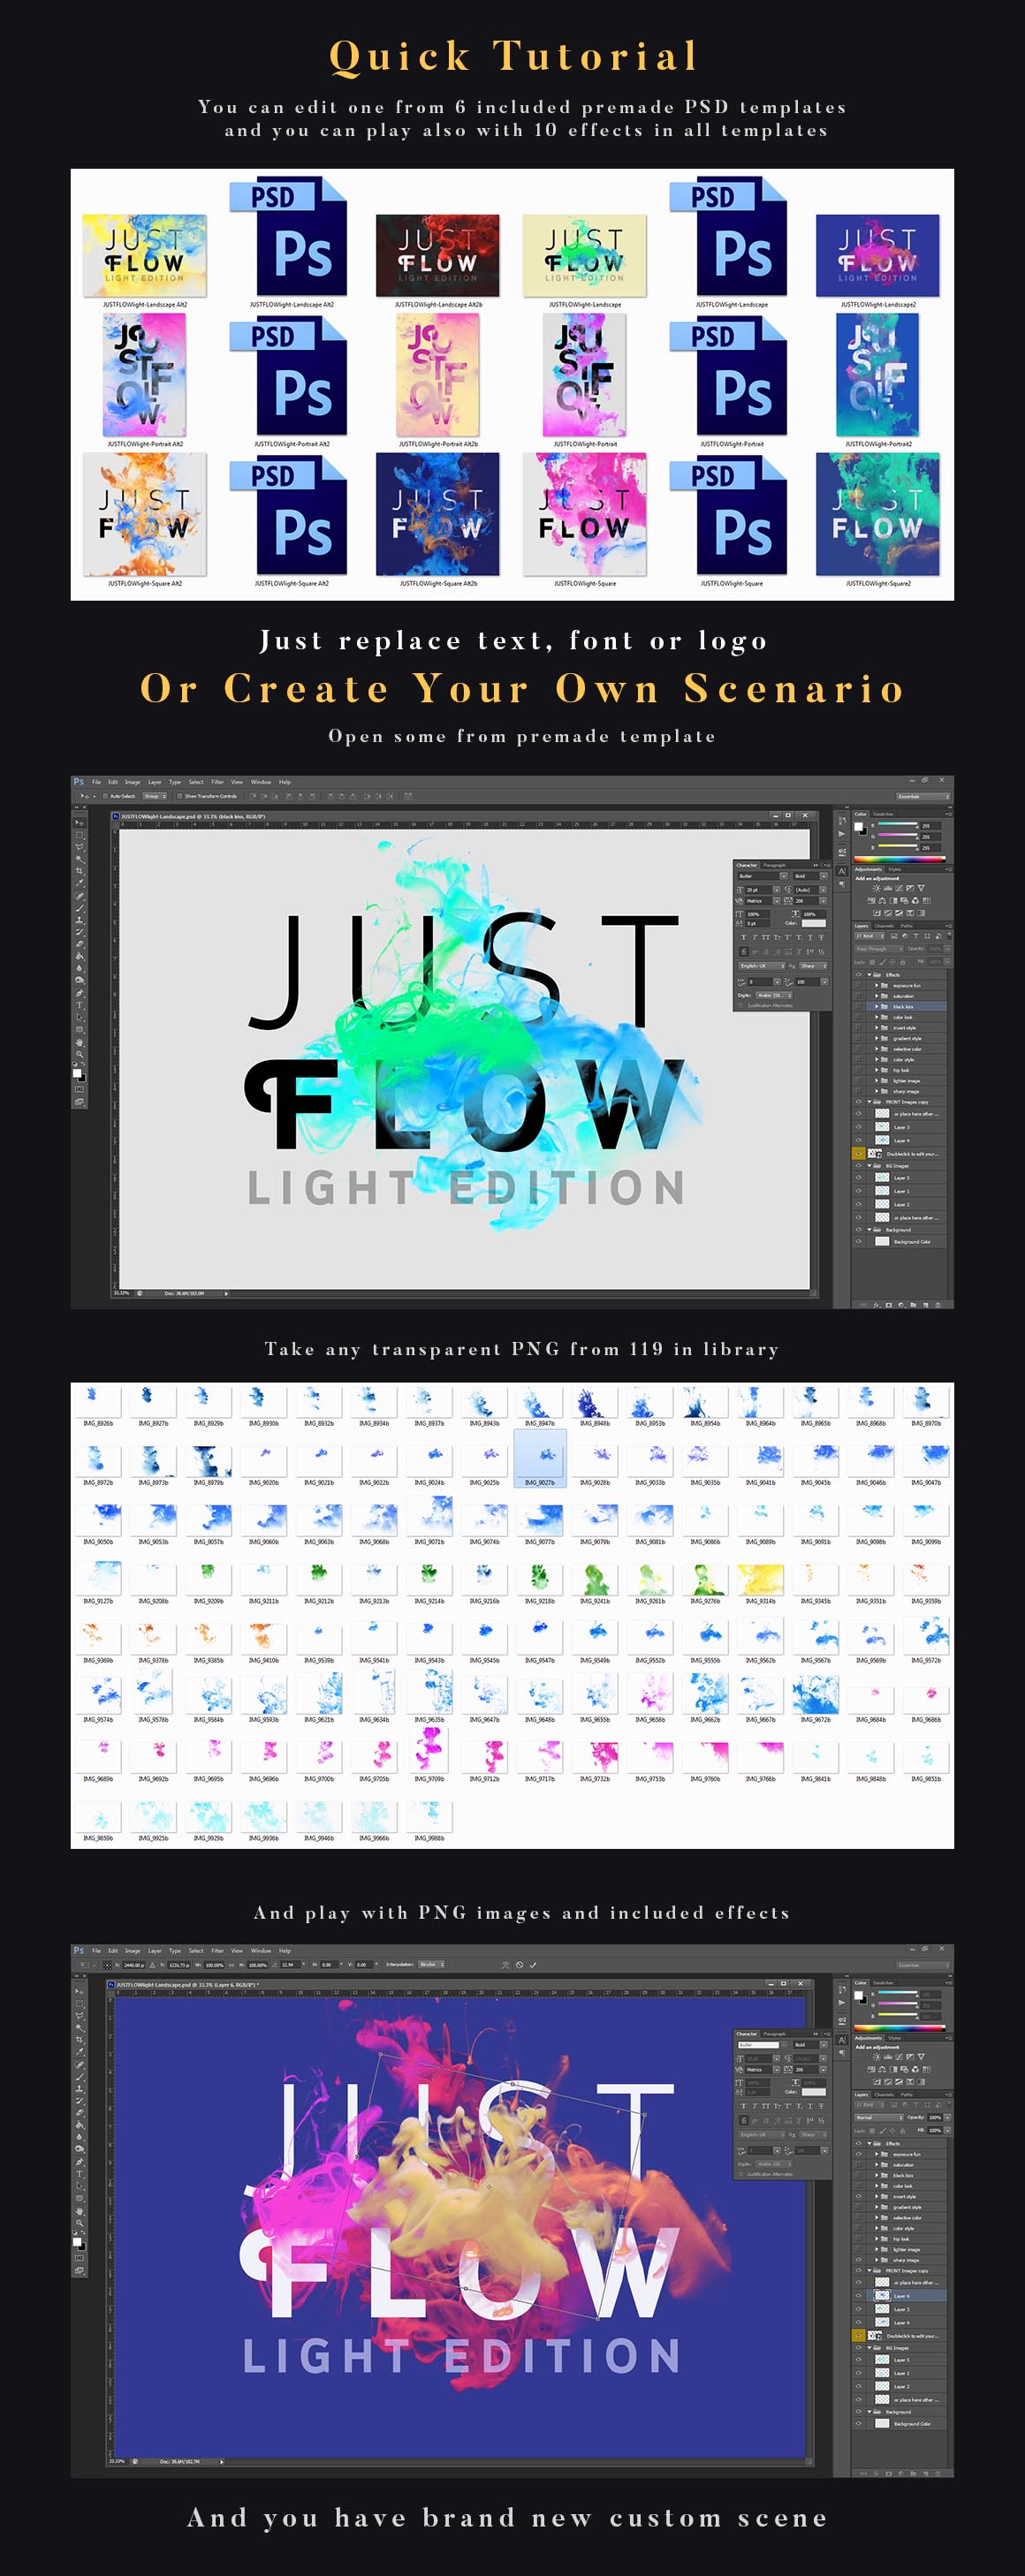Pick the Crop tool in the light-canvas Photoshop window
This screenshot has width=1025, height=2576.
click(x=79, y=870)
